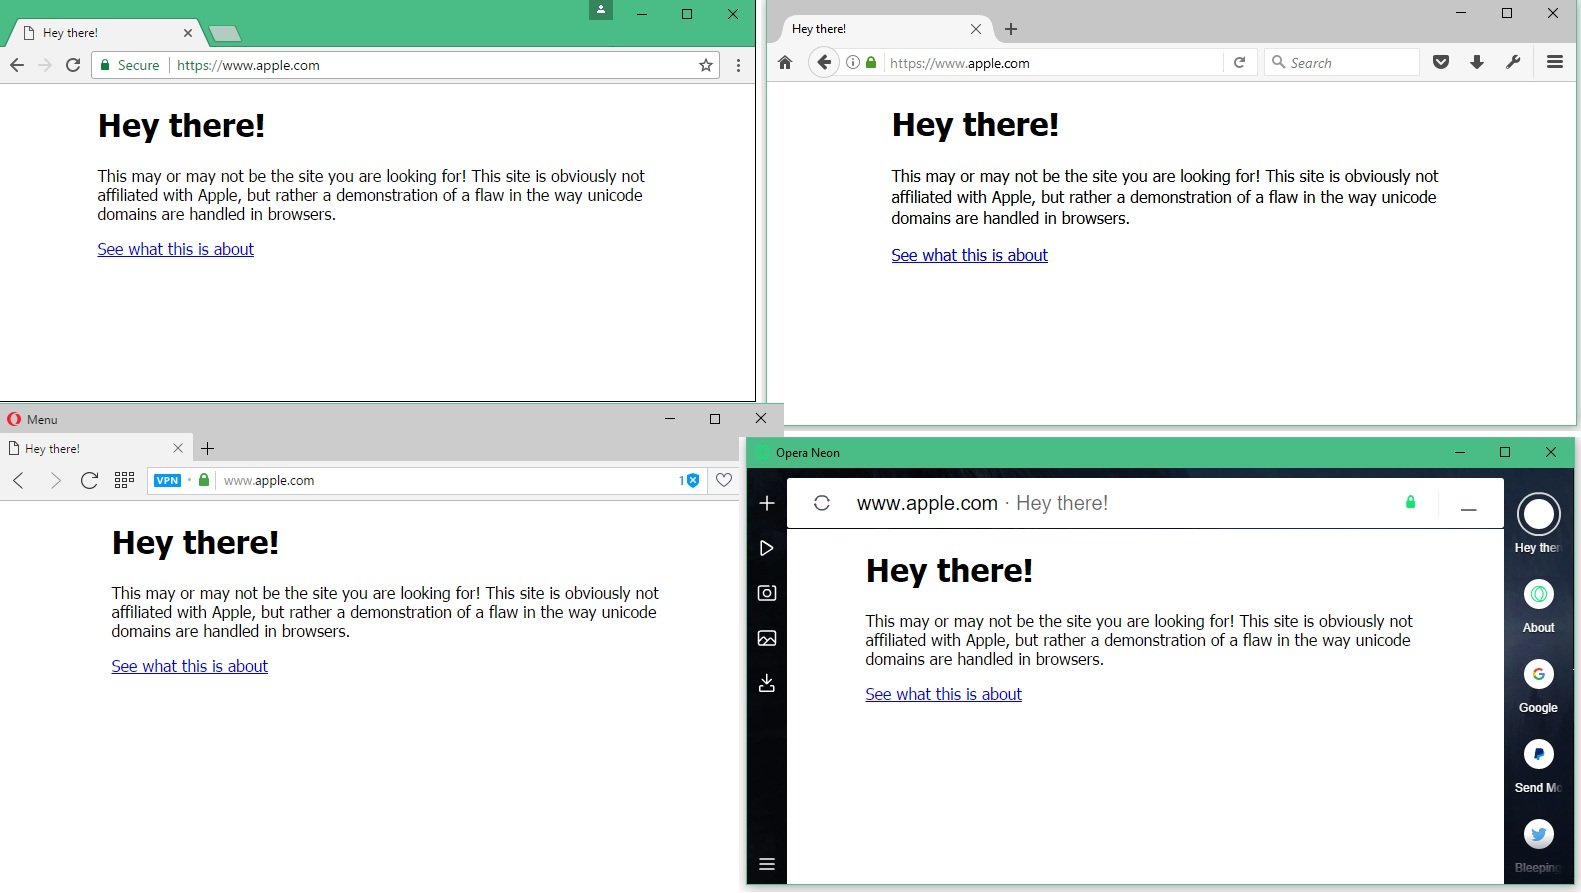The image size is (1581, 893).
Task: Open a new tab in Firefox
Action: point(1011,29)
